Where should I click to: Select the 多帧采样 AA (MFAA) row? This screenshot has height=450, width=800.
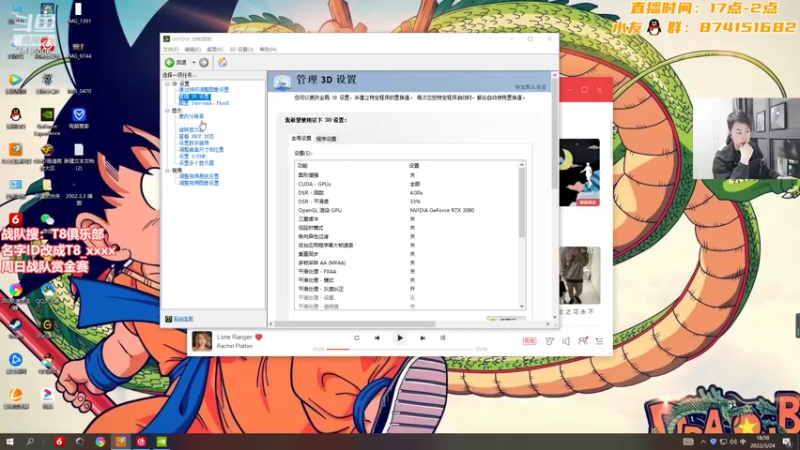pos(407,263)
